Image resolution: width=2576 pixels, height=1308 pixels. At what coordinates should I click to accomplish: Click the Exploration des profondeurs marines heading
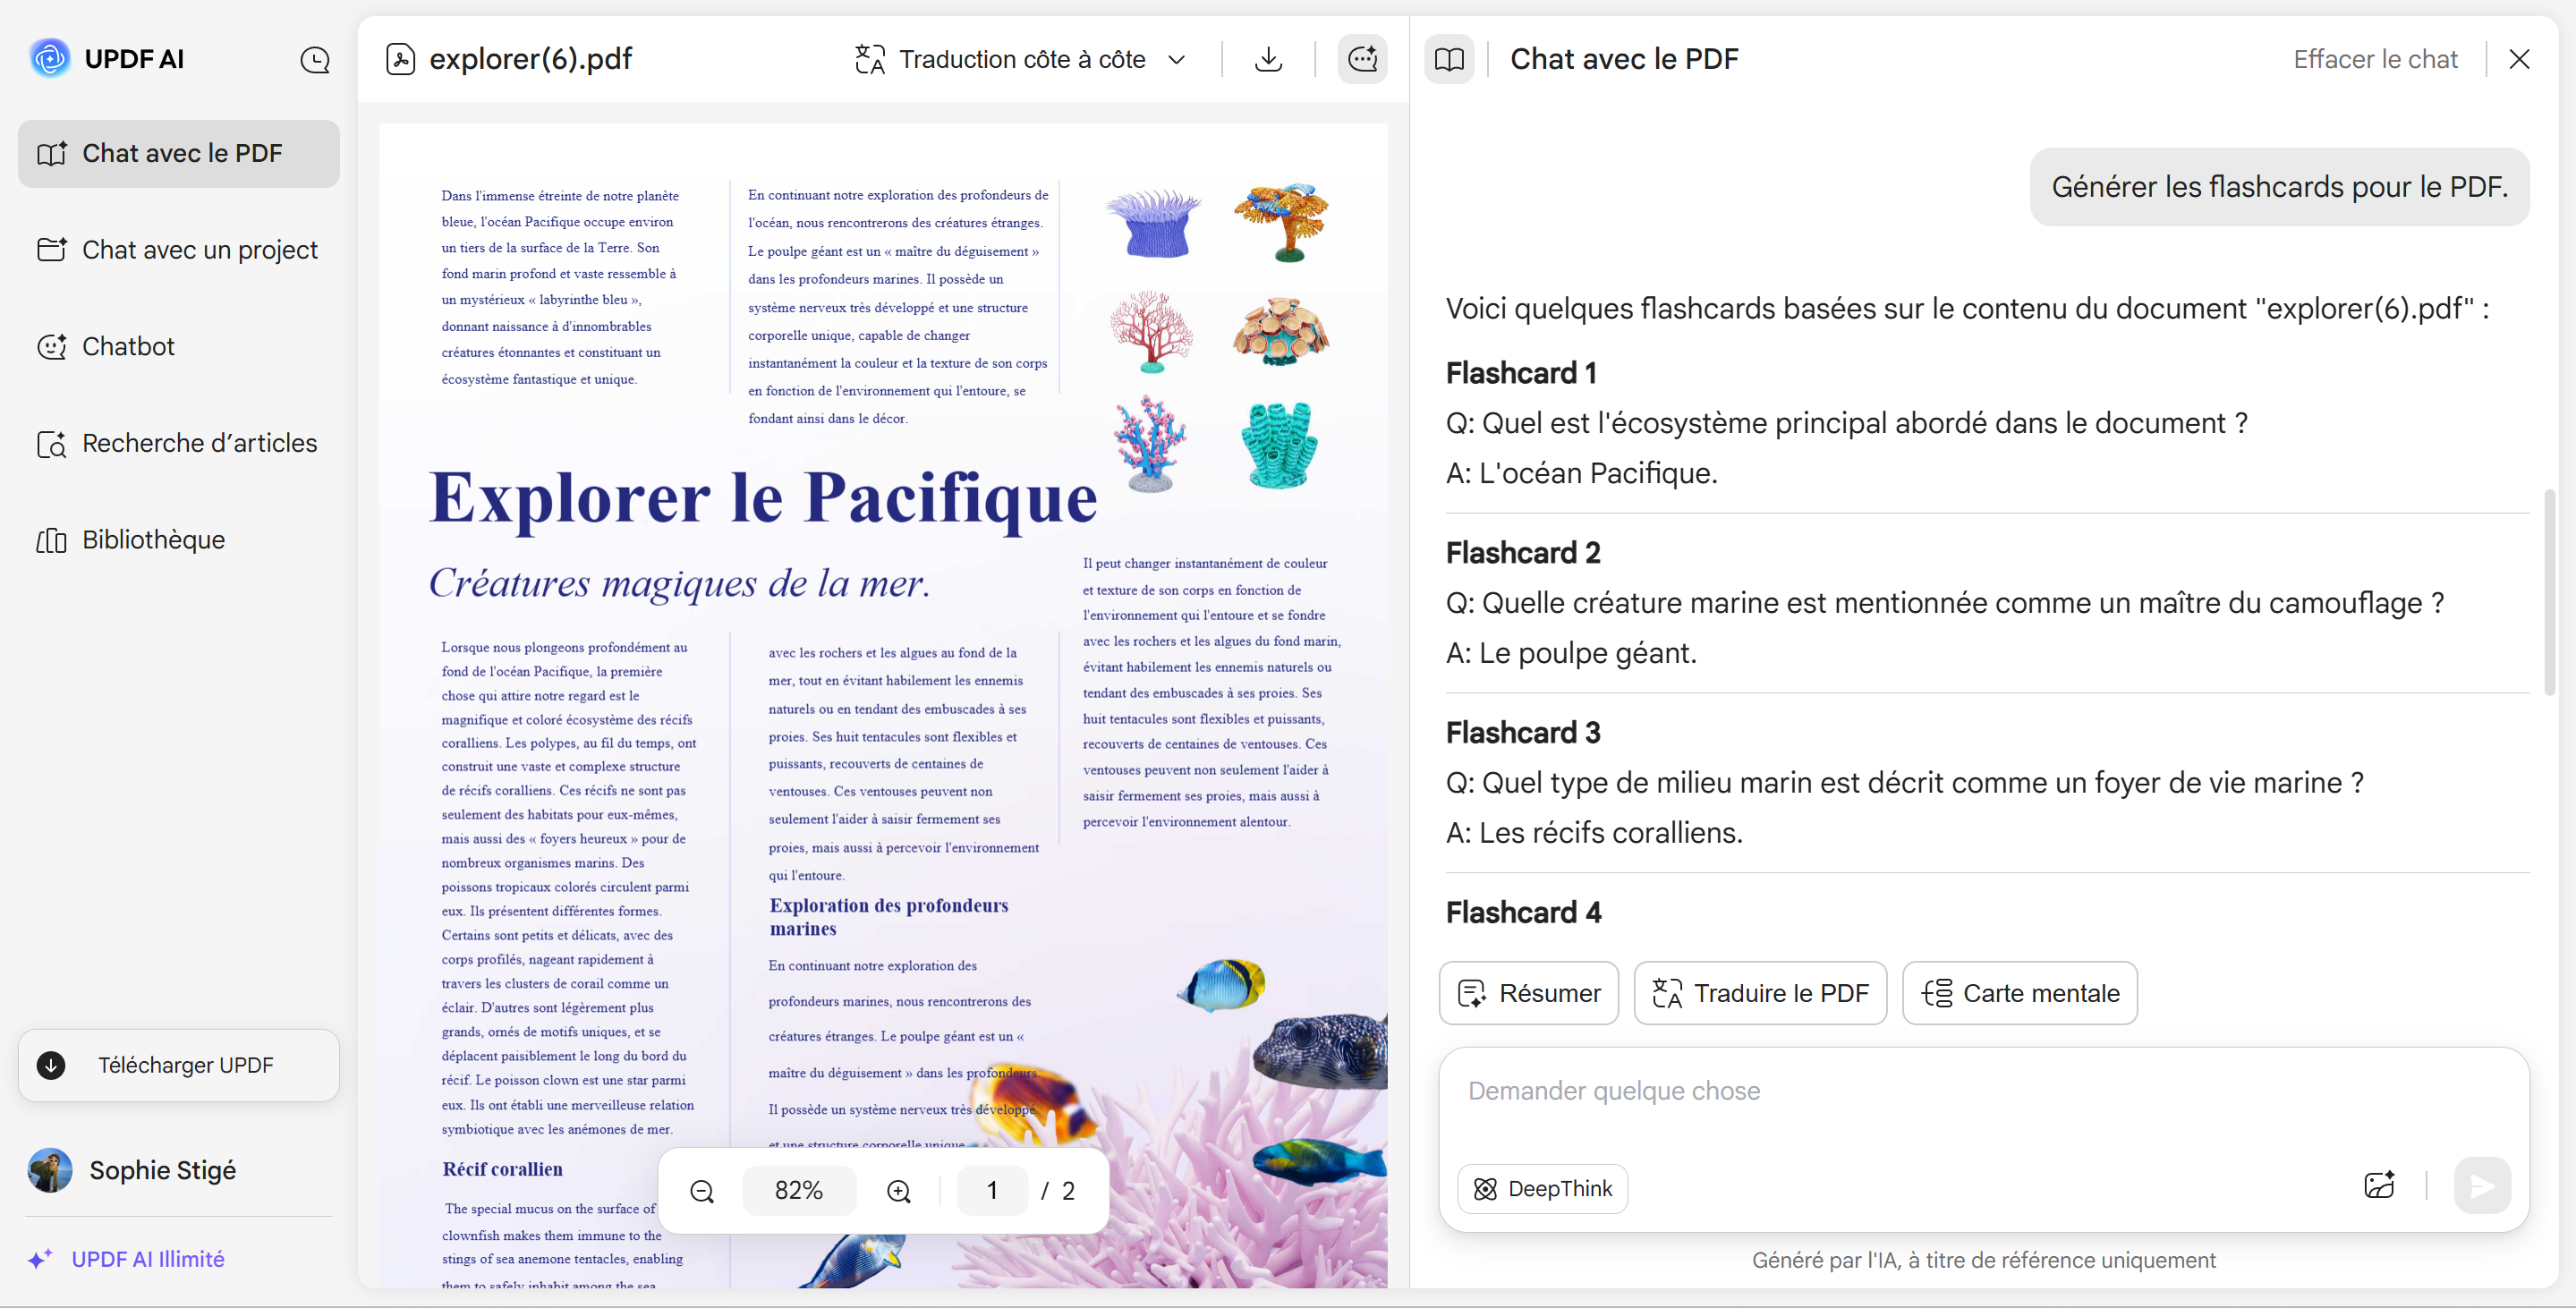pos(889,917)
